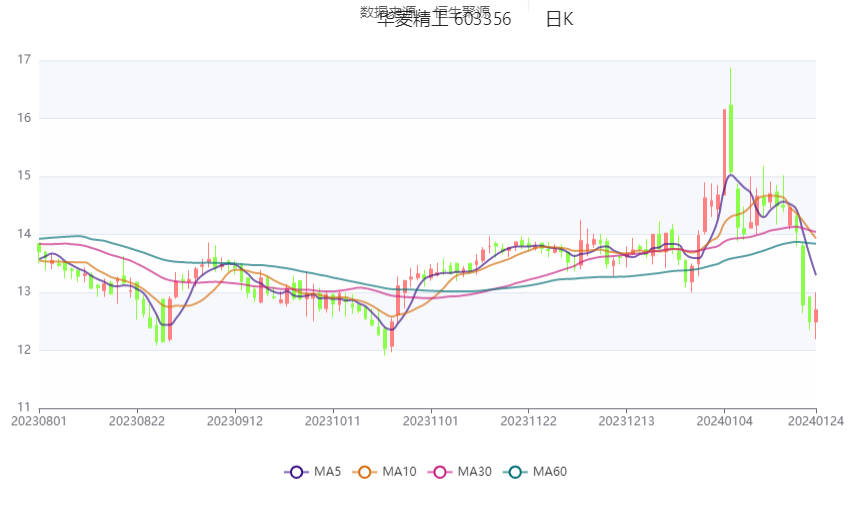Click the 20231011 x-axis date label
This screenshot has width=850, height=518.
[332, 421]
